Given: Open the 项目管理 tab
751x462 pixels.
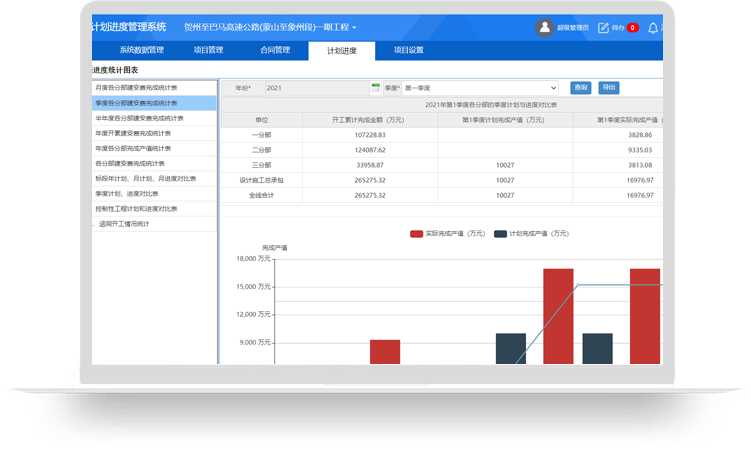Looking at the screenshot, I should pyautogui.click(x=208, y=50).
